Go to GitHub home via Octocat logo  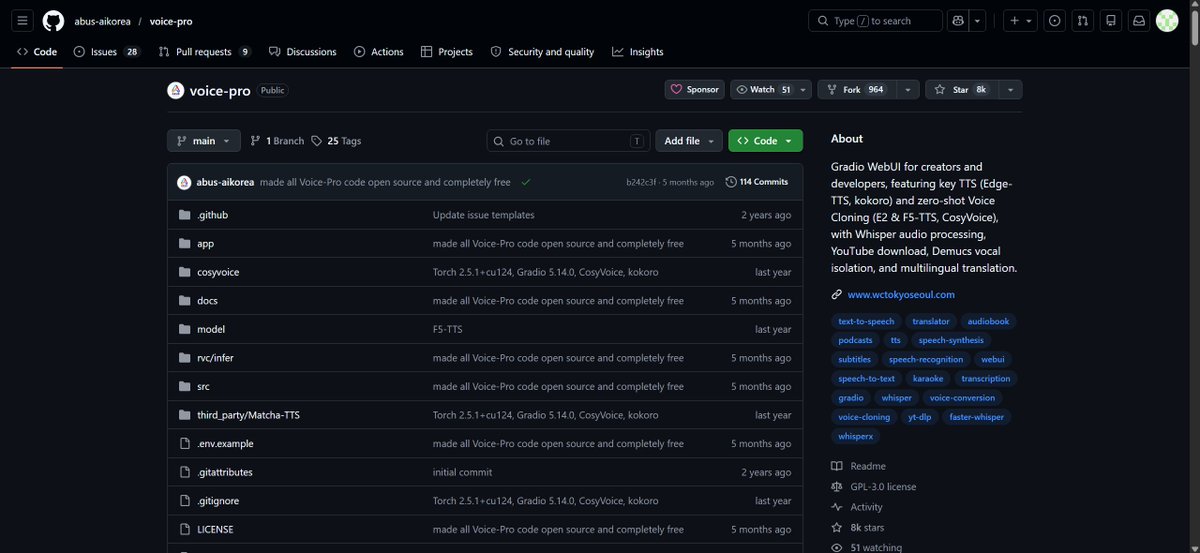(53, 20)
